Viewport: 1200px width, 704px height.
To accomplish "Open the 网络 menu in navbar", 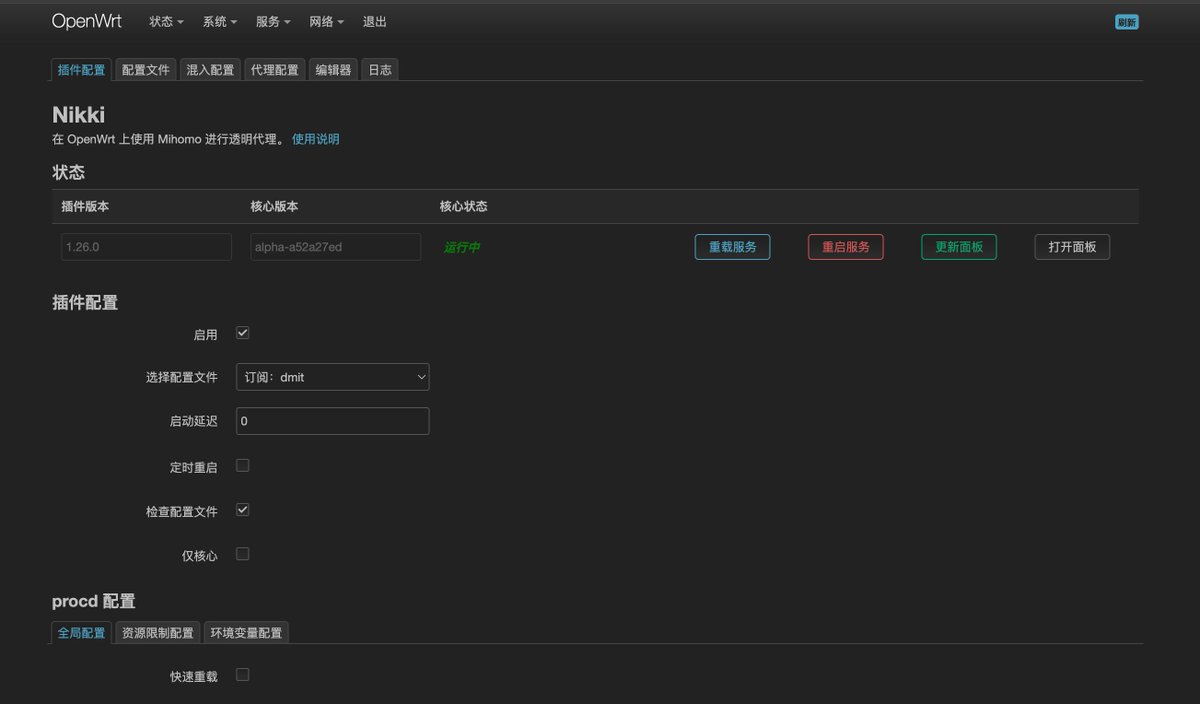I will point(327,22).
